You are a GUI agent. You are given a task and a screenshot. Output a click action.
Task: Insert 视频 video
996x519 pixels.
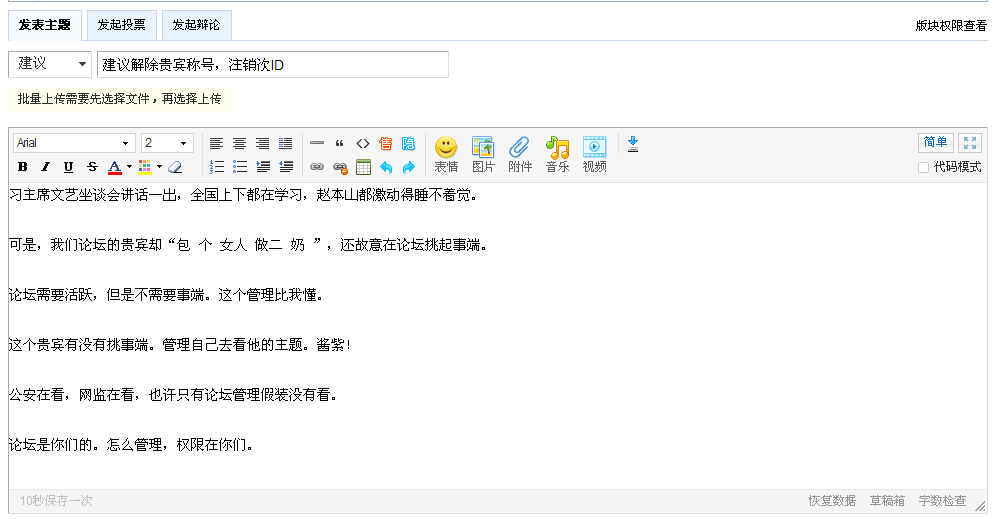(595, 154)
